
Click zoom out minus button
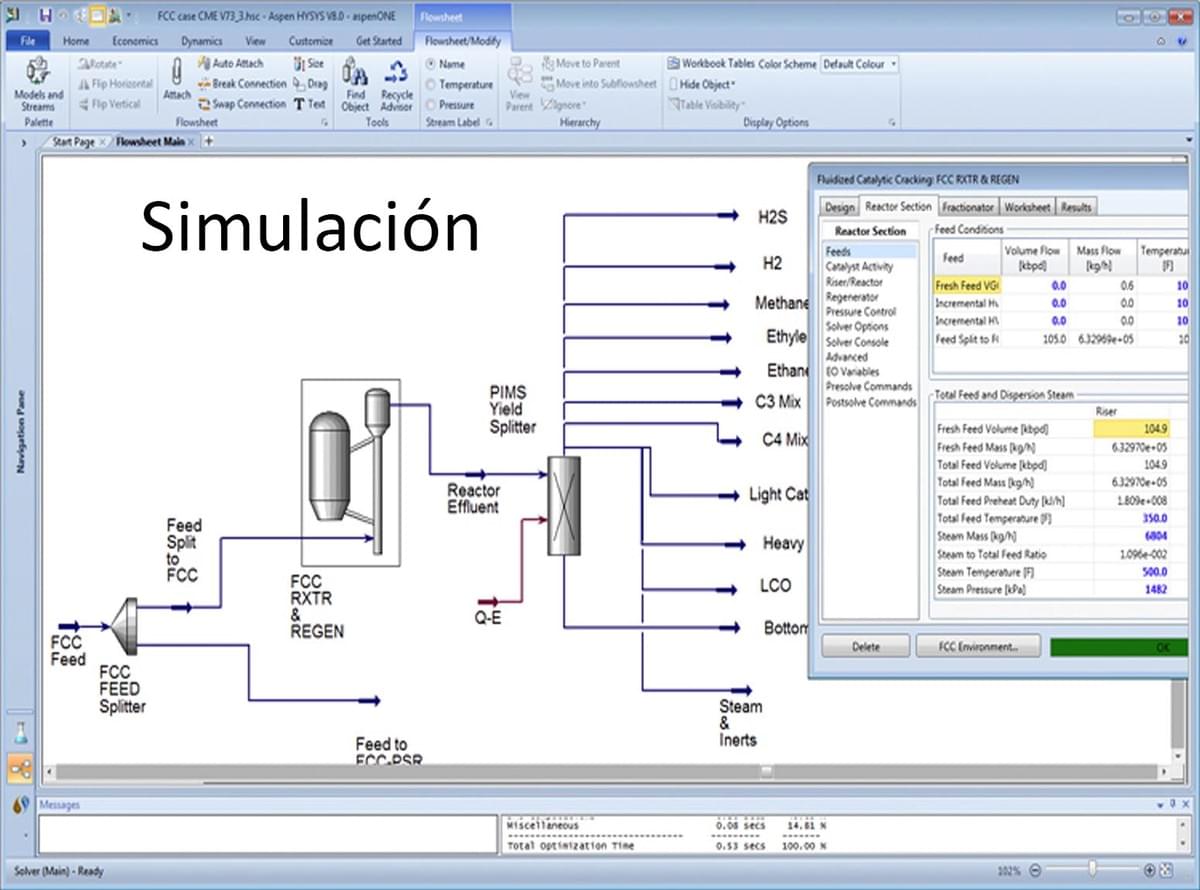tap(1036, 870)
